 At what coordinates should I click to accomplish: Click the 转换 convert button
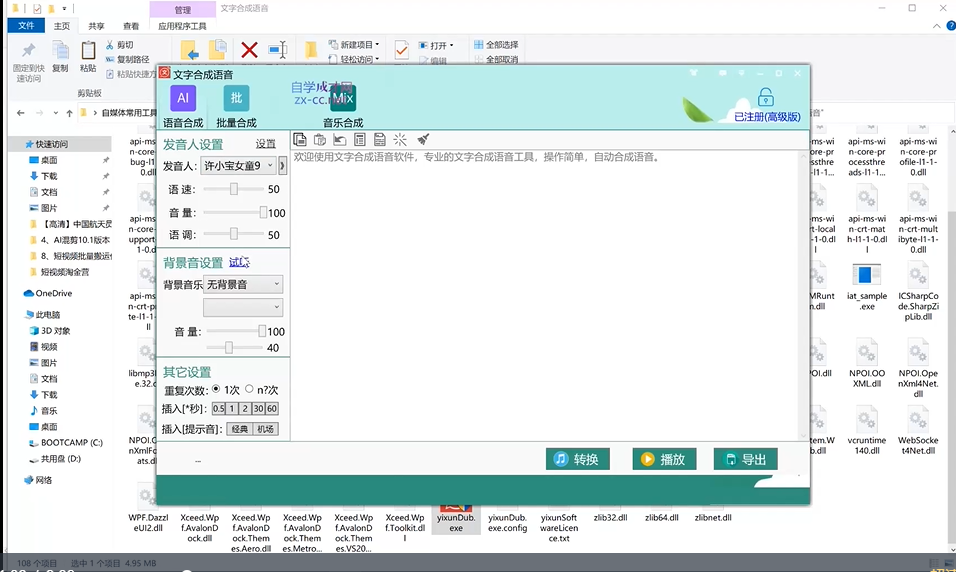click(x=577, y=459)
